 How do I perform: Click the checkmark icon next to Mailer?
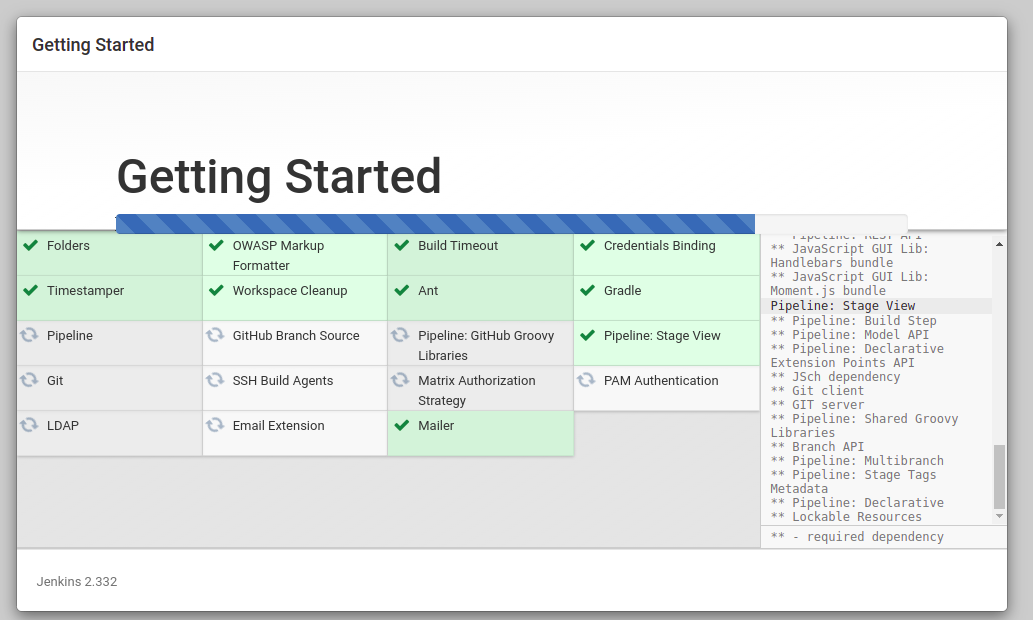point(401,426)
